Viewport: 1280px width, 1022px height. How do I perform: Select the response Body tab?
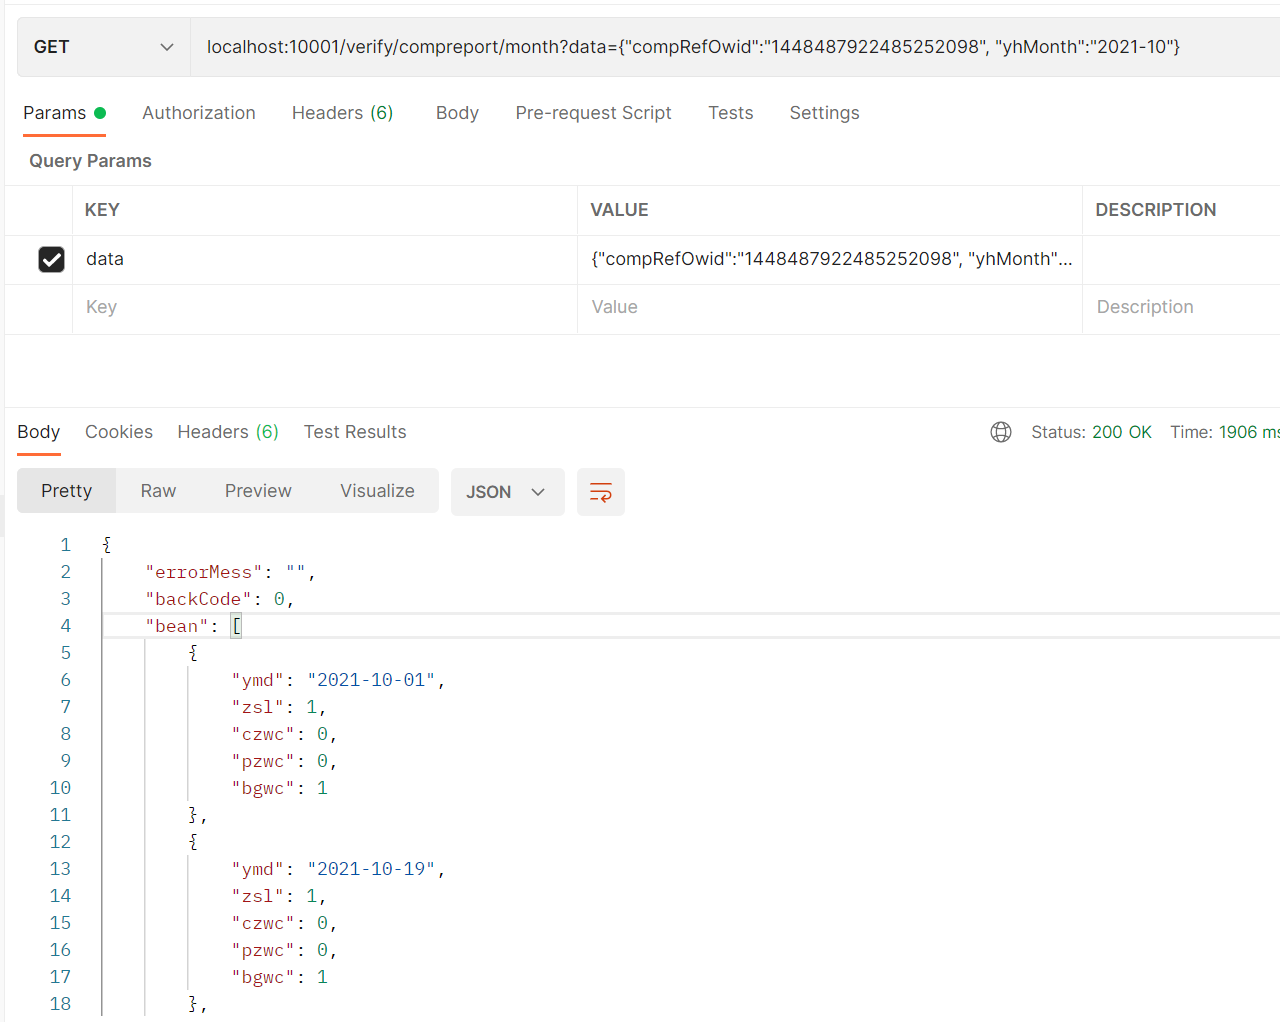tap(39, 432)
